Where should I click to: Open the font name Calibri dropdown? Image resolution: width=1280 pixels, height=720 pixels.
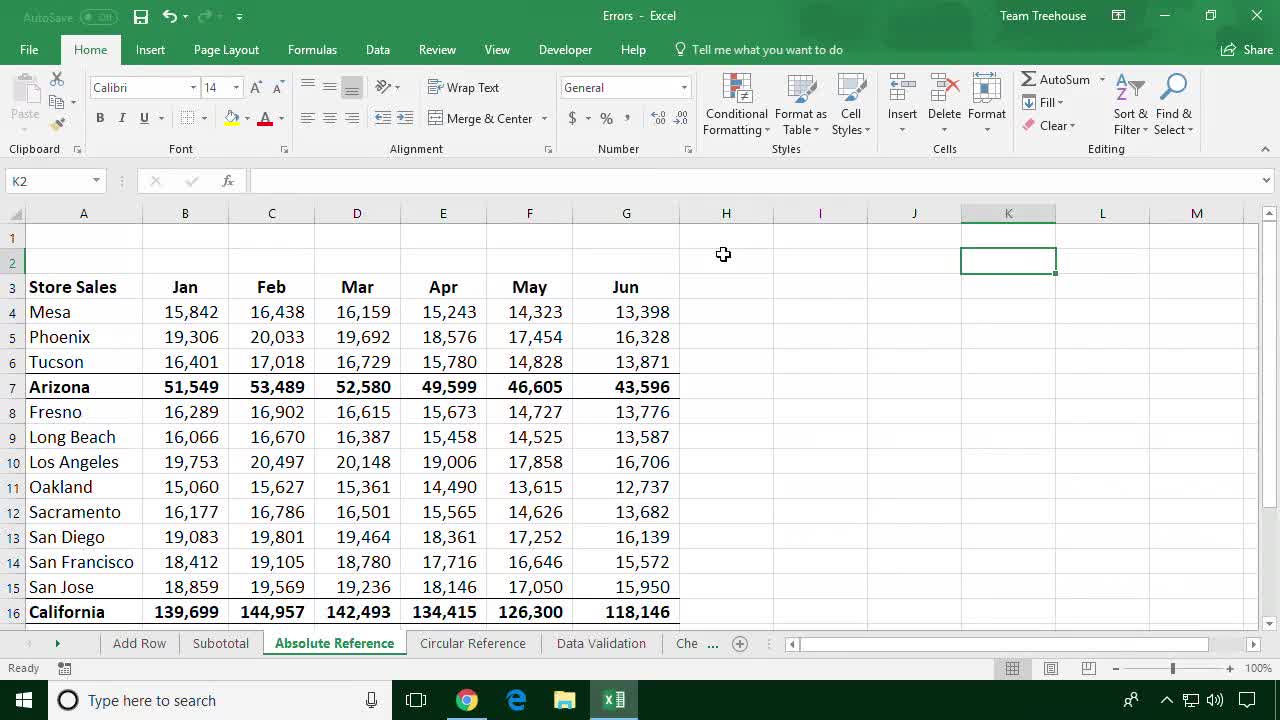coord(193,88)
